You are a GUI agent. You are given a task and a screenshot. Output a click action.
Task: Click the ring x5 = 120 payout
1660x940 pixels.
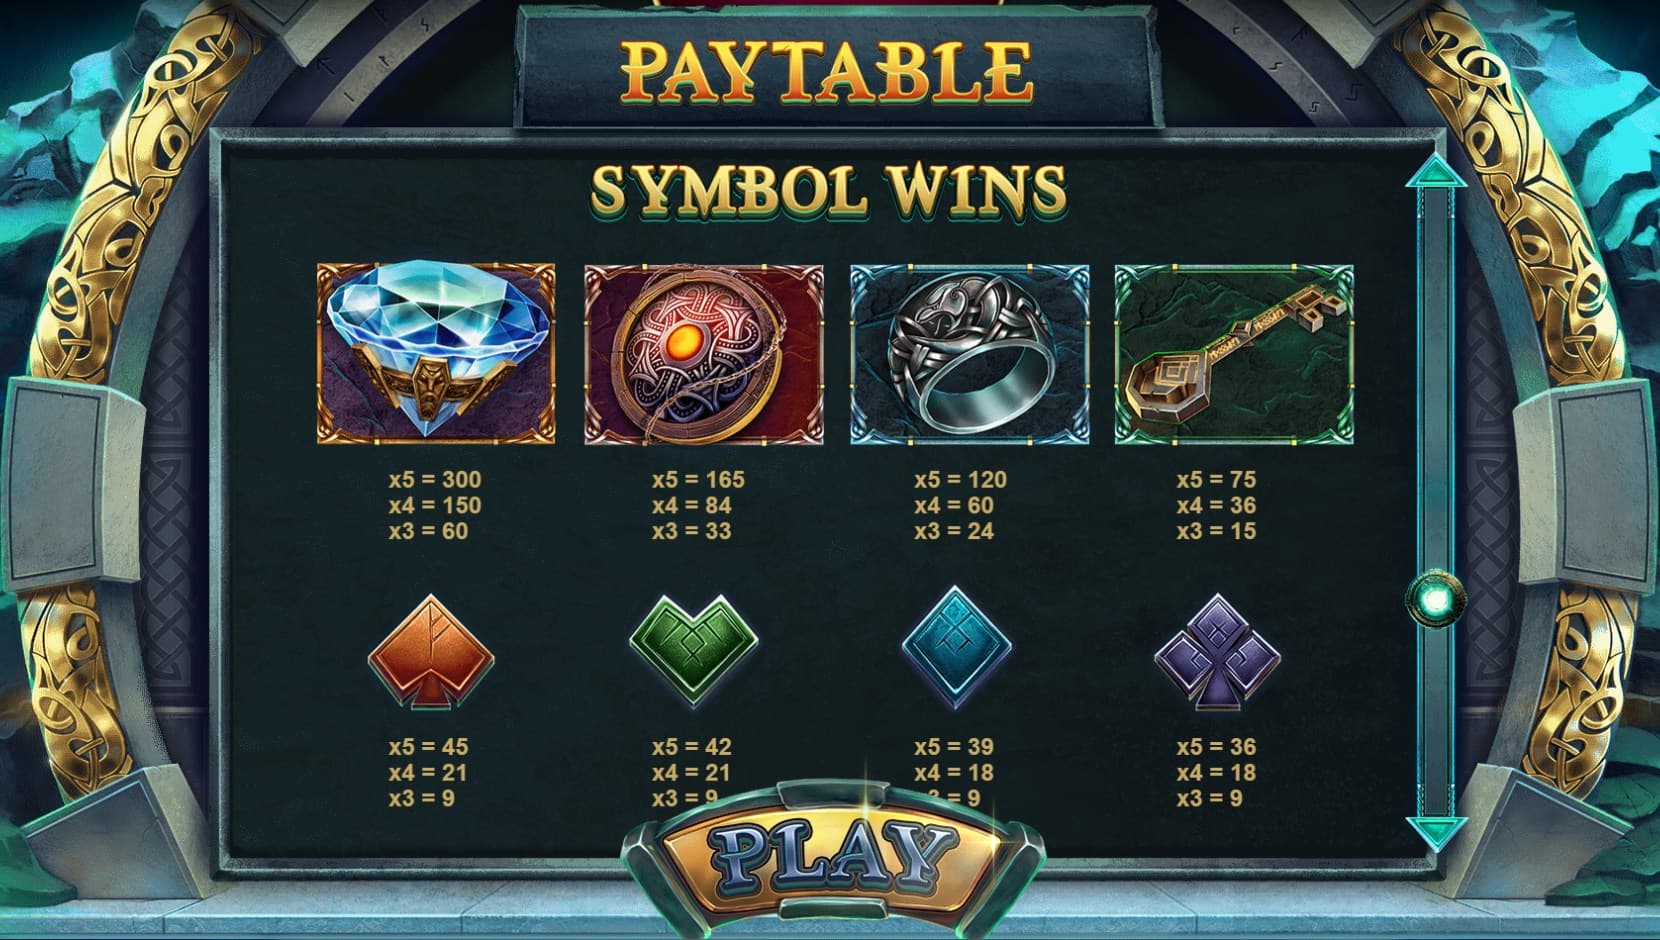[x=960, y=479]
